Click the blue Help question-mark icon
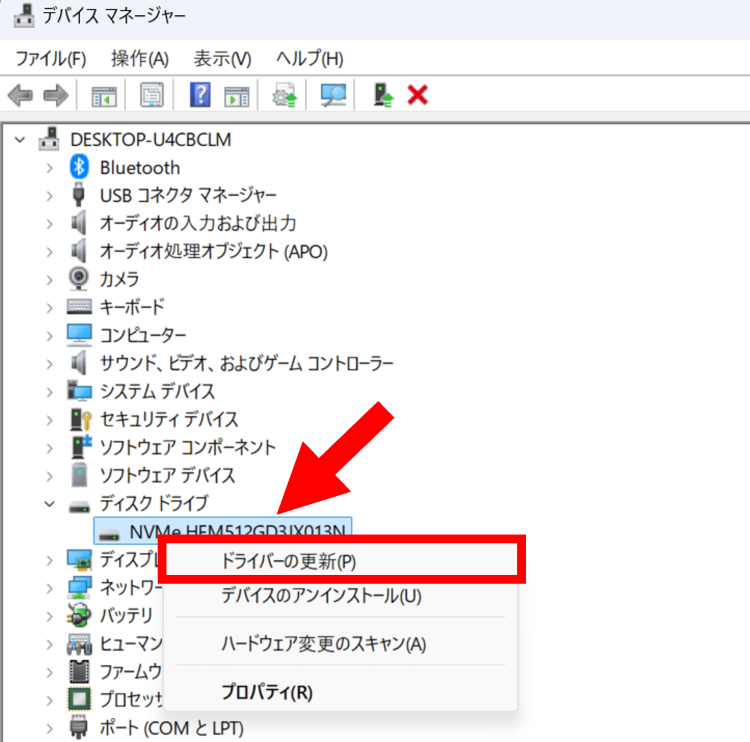Image resolution: width=750 pixels, height=742 pixels. (x=200, y=96)
